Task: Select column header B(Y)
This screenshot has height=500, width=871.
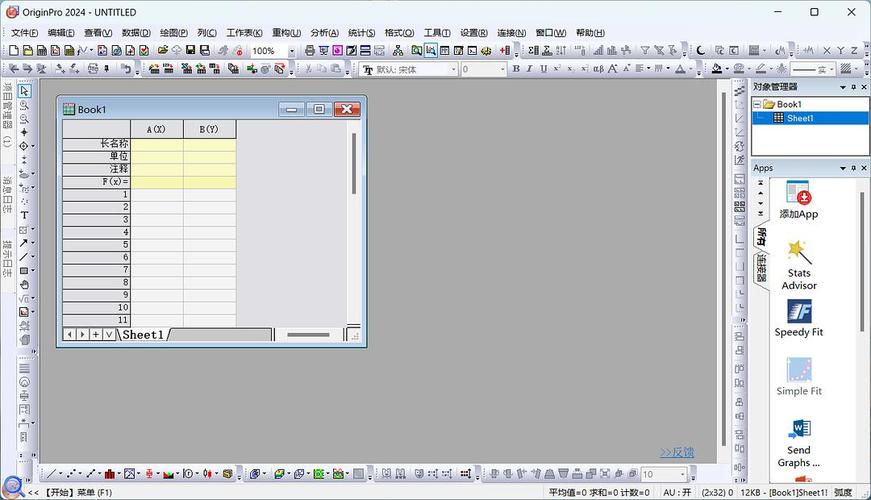Action: 209,129
